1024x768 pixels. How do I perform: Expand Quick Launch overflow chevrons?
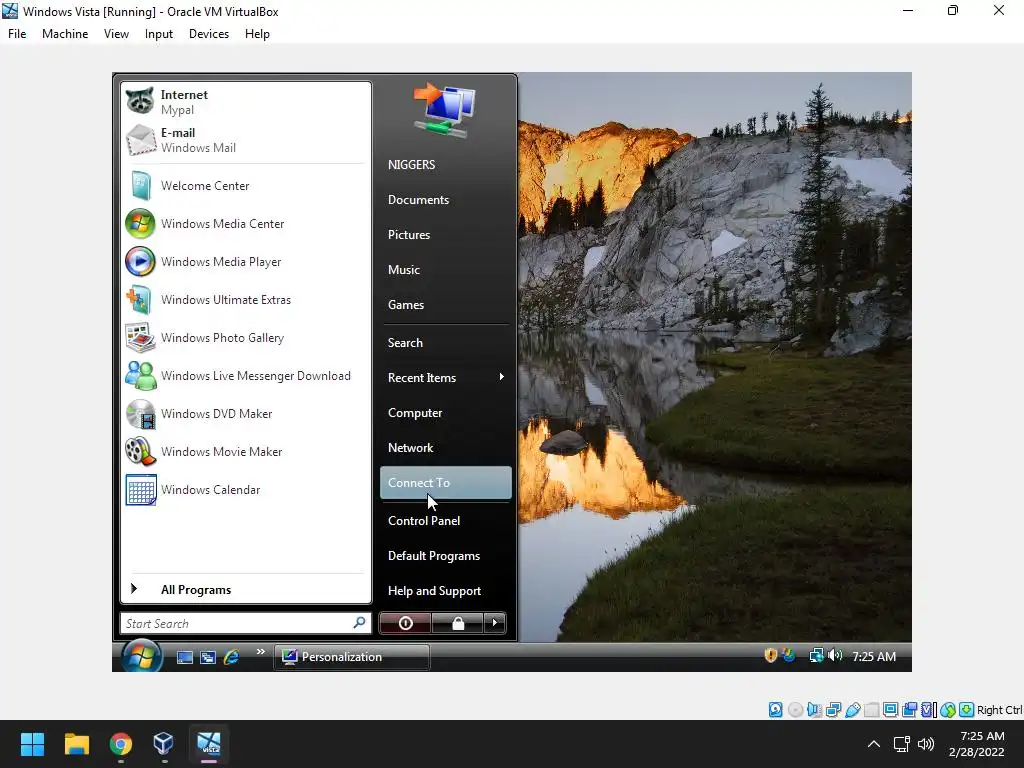(x=261, y=651)
